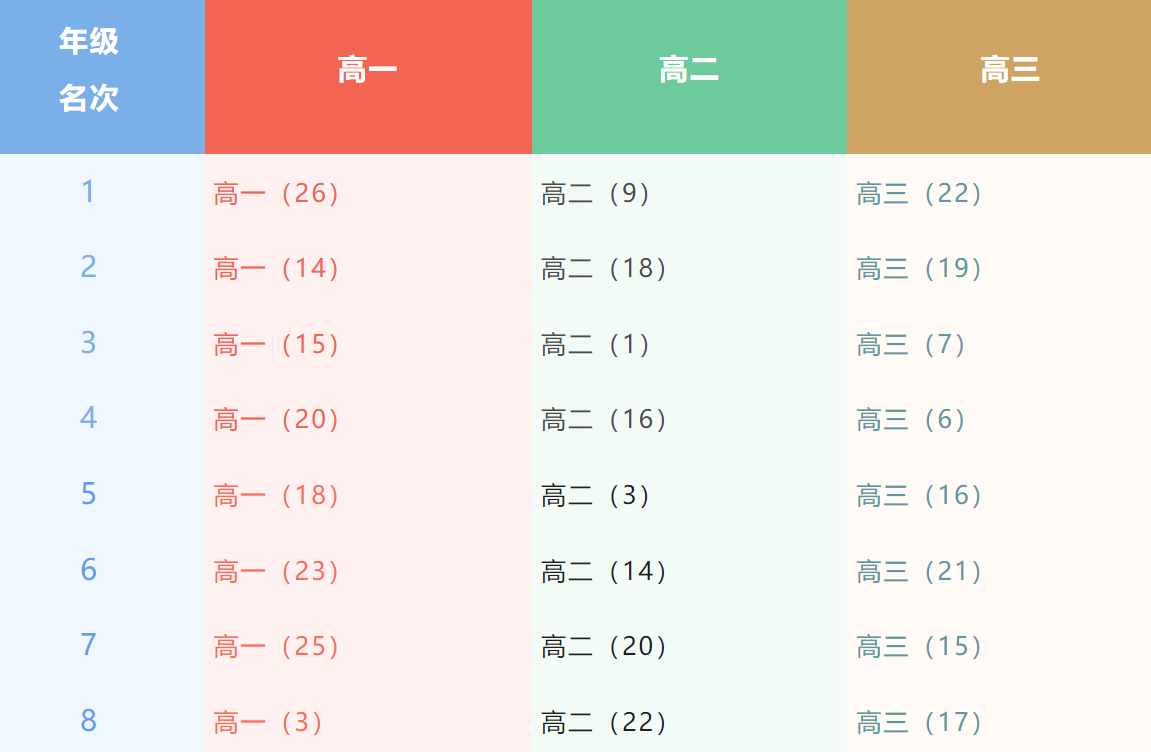Select the 高三 column header
The height and width of the screenshot is (752, 1151).
click(x=1010, y=71)
